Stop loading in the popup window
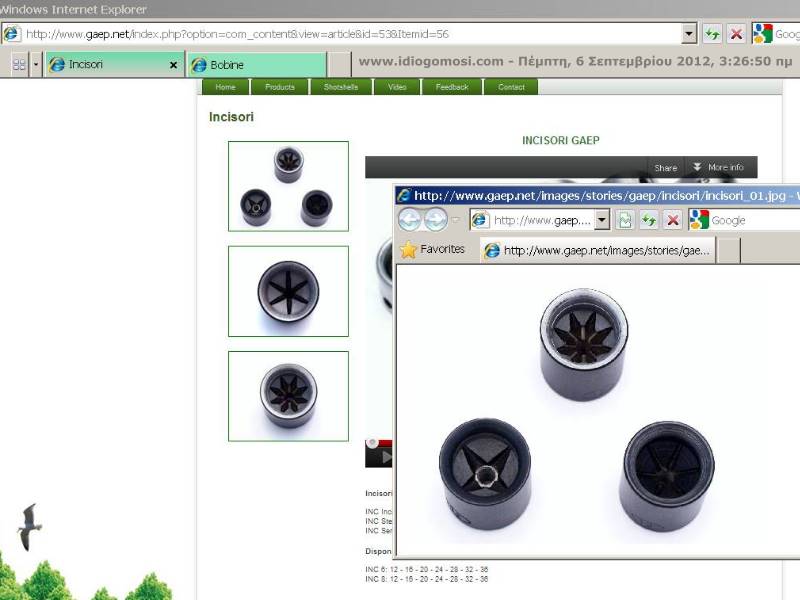The width and height of the screenshot is (800, 600). pos(673,220)
